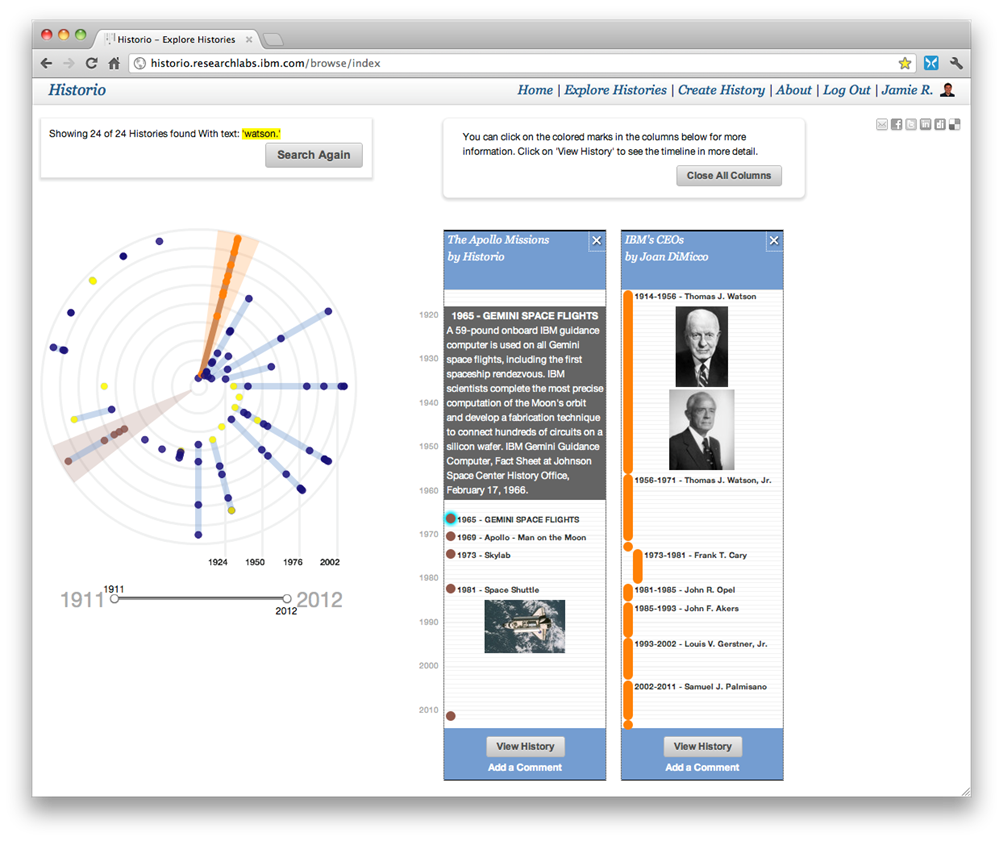Share on Facebook icon
This screenshot has height=841, width=1003.
[x=896, y=124]
